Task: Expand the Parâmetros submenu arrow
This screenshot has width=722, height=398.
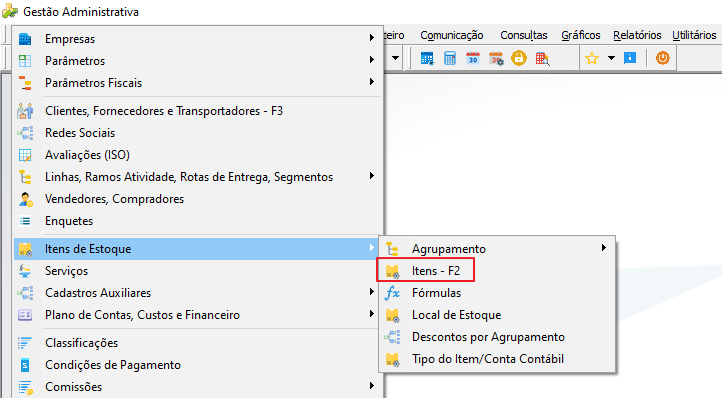Action: 372,59
